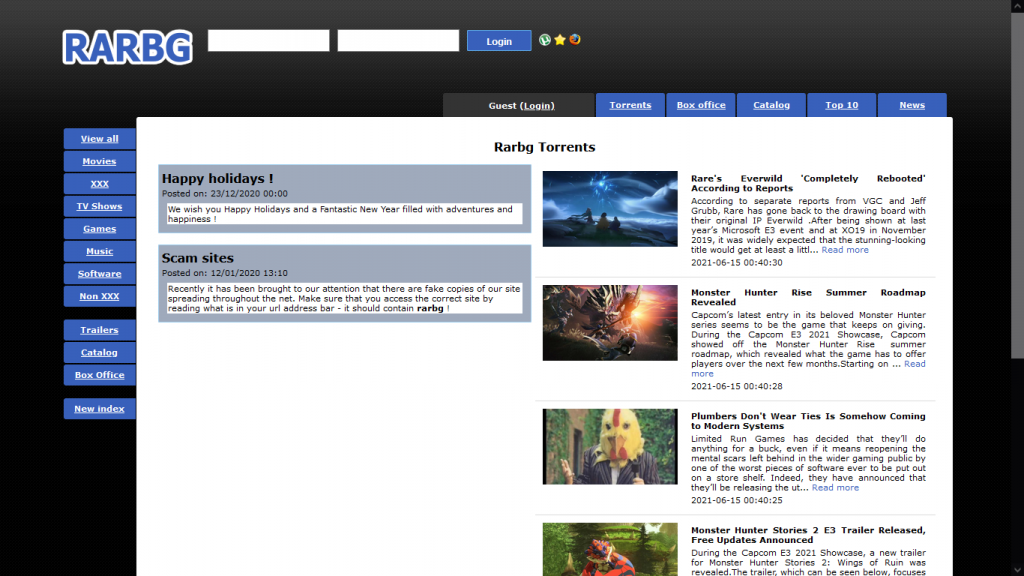Click "Posted on: 23/12/2020 00:00" date line
Screen dimensions: 1024x576
(x=225, y=194)
